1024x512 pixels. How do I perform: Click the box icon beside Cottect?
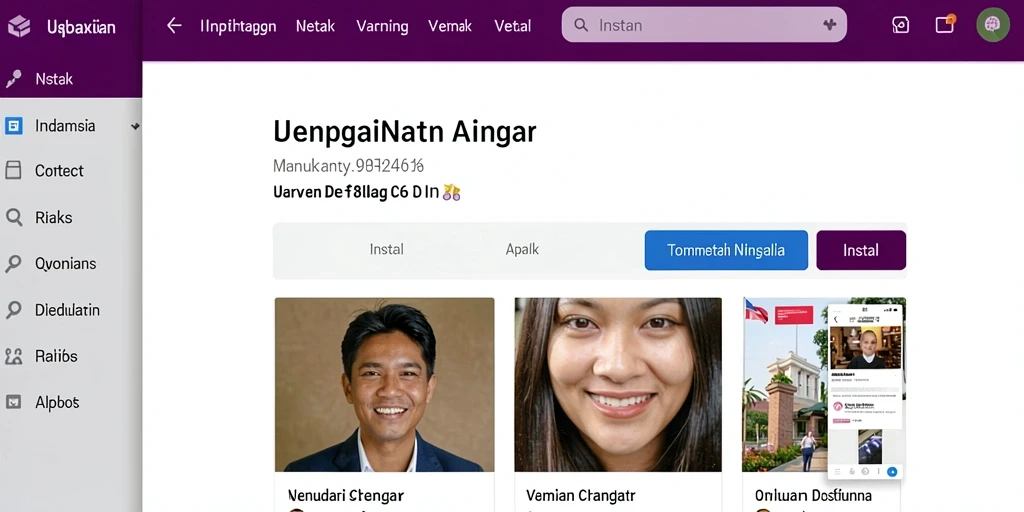[14, 170]
